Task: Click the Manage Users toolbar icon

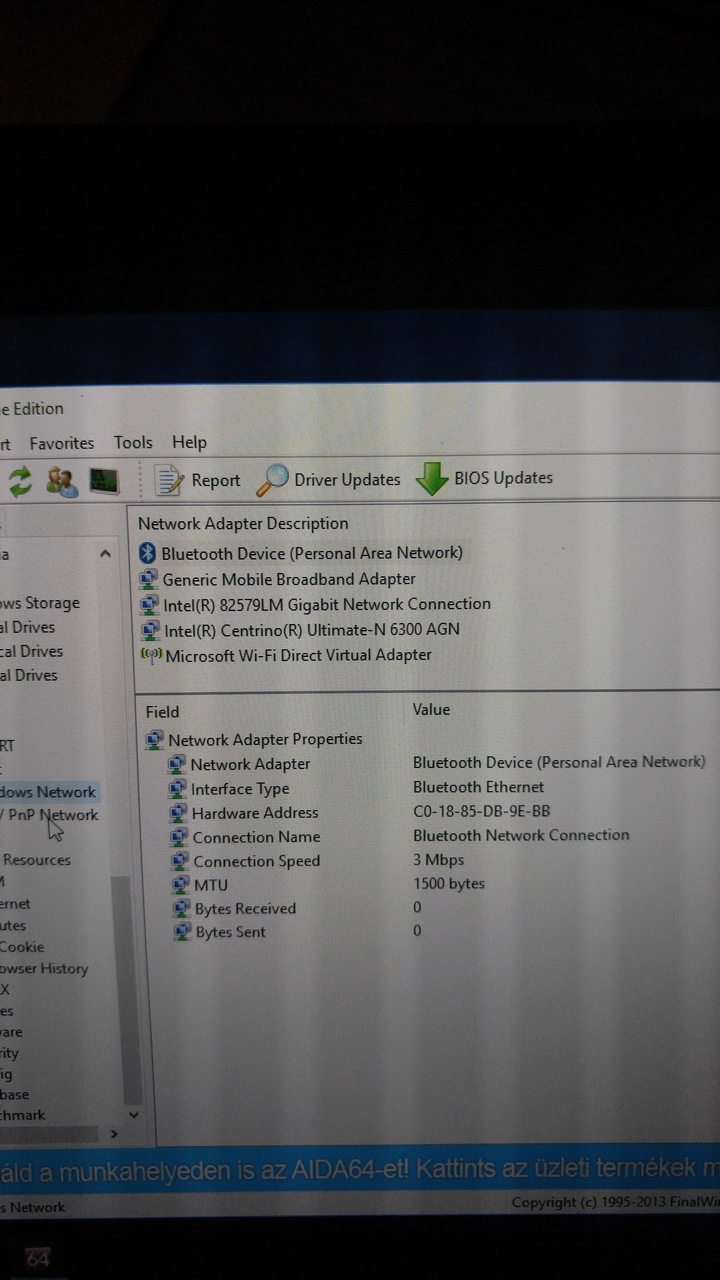Action: point(61,481)
